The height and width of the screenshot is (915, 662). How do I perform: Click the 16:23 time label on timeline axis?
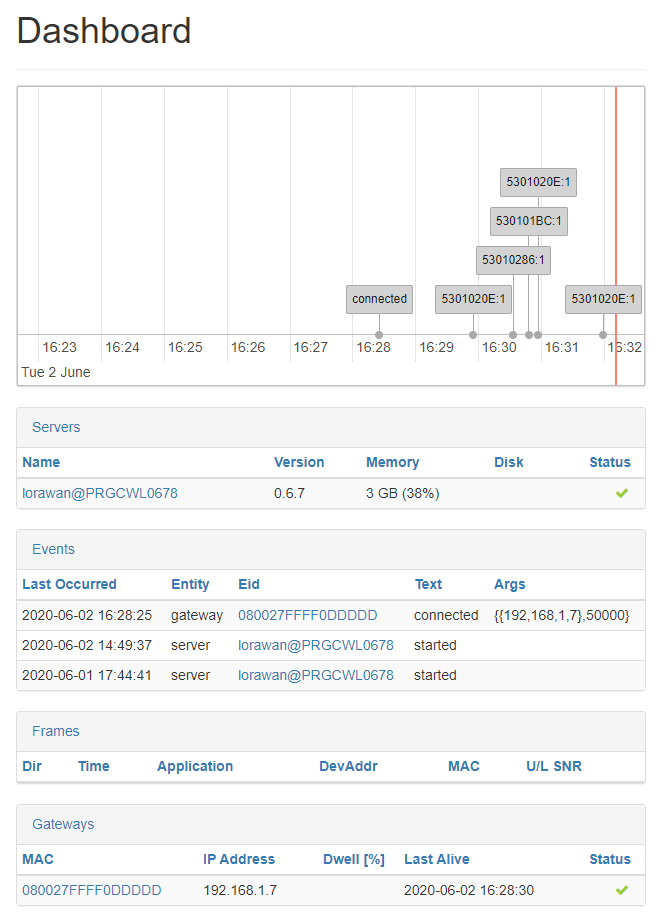click(x=60, y=348)
